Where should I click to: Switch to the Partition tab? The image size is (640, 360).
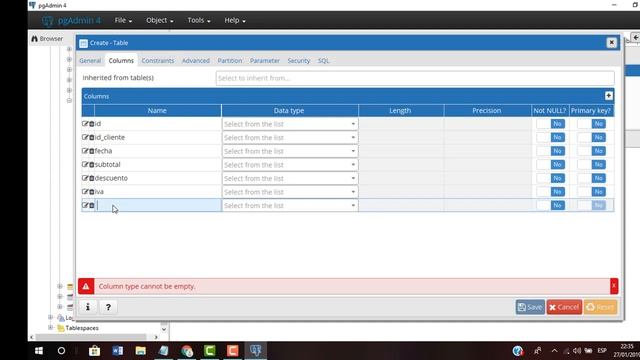[230, 60]
